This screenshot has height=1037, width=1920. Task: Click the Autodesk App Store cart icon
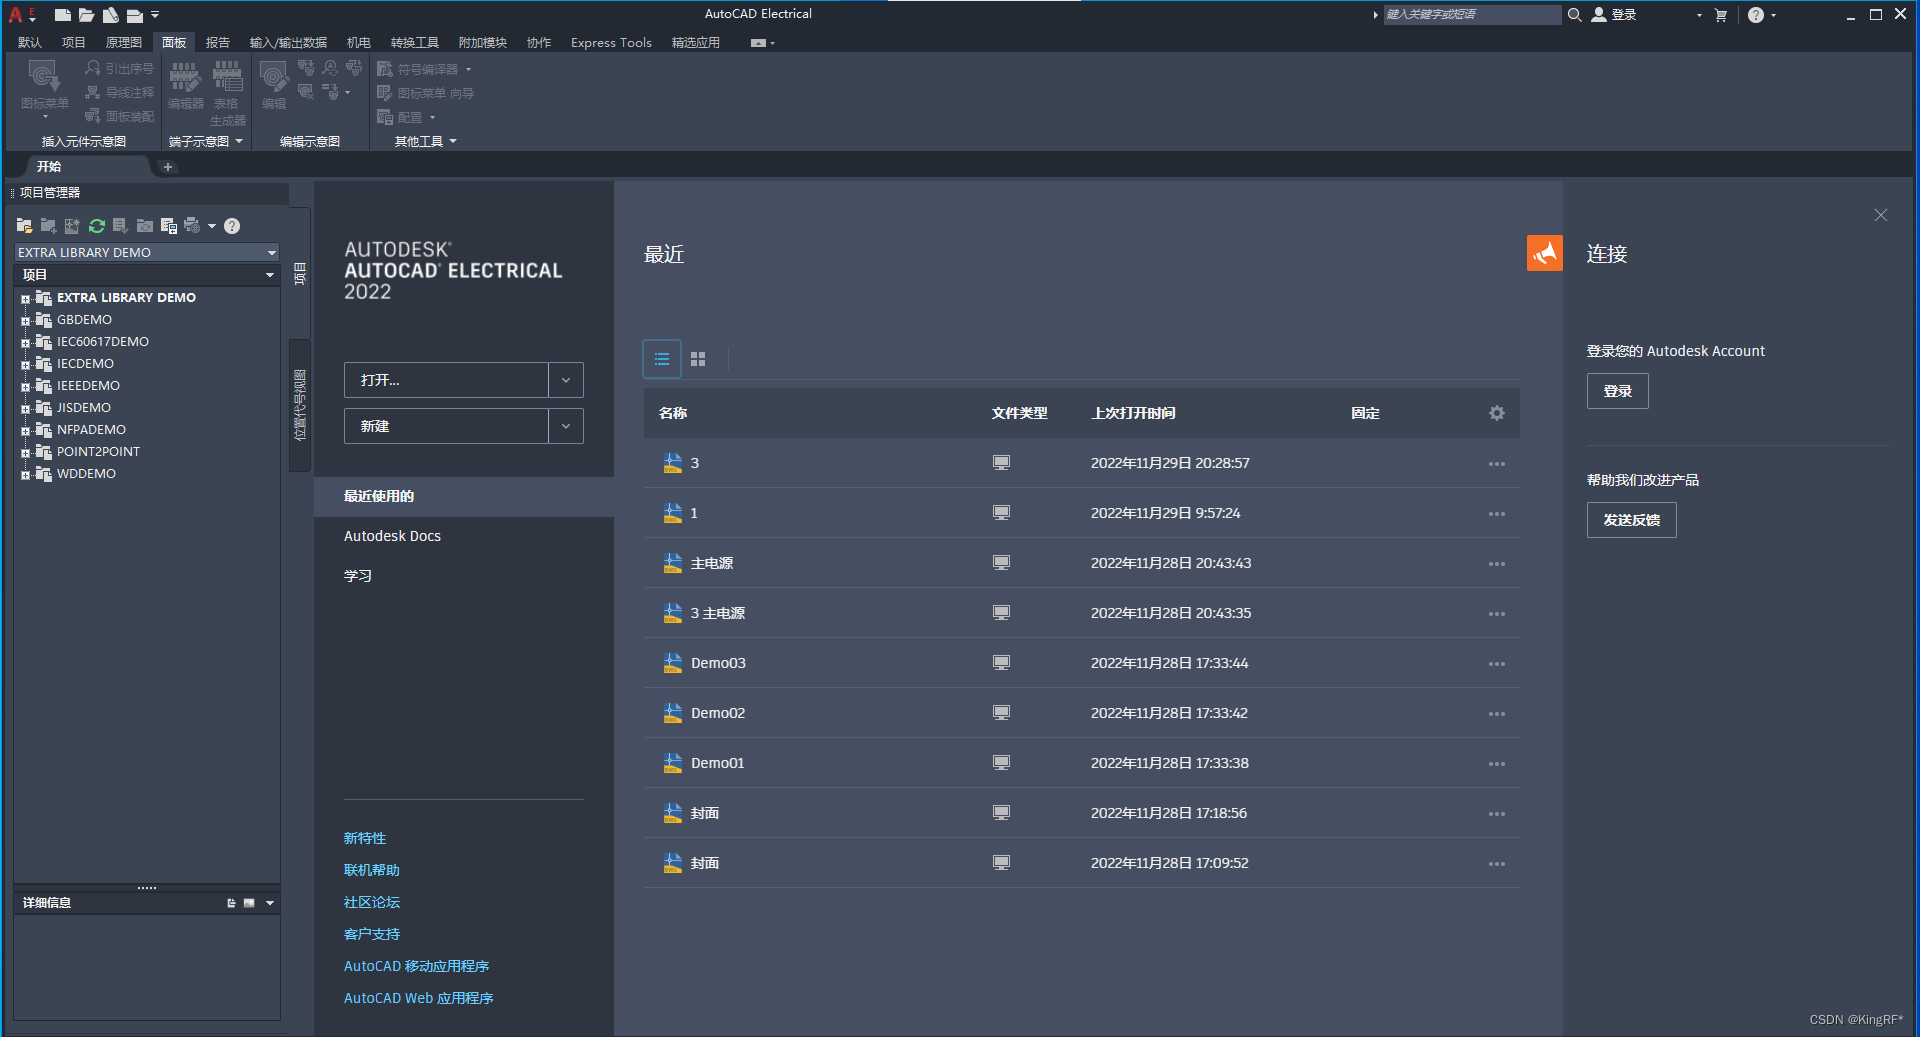[x=1721, y=15]
